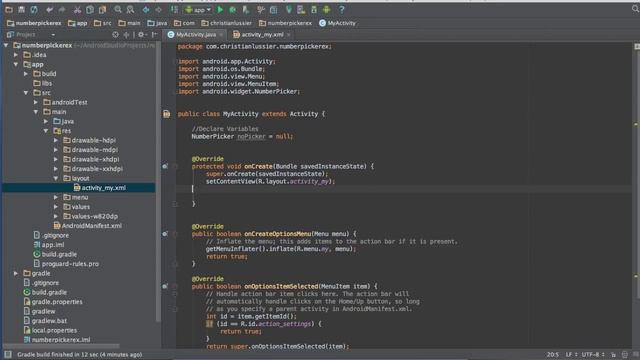Open help with the question mark icon

(x=342, y=9)
